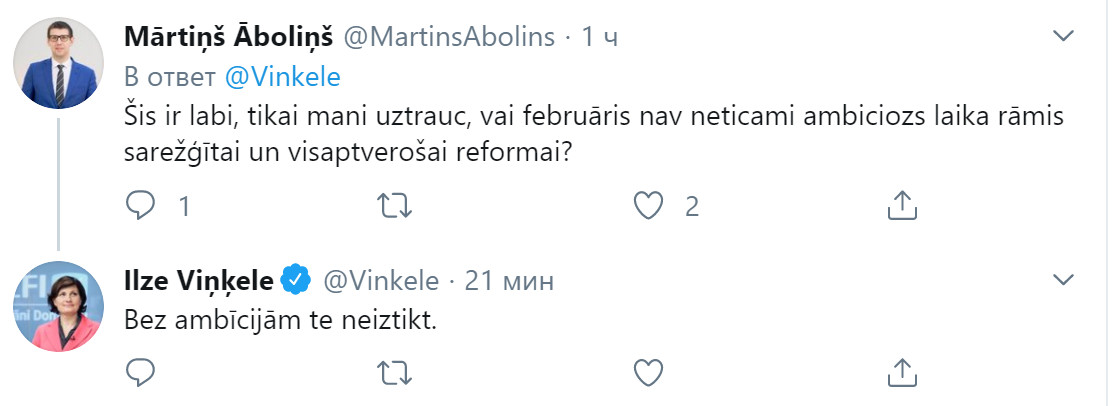Viewport: 1112px width, 406px height.
Task: Expand options menu on Viņķele's tweet
Action: [x=1063, y=280]
